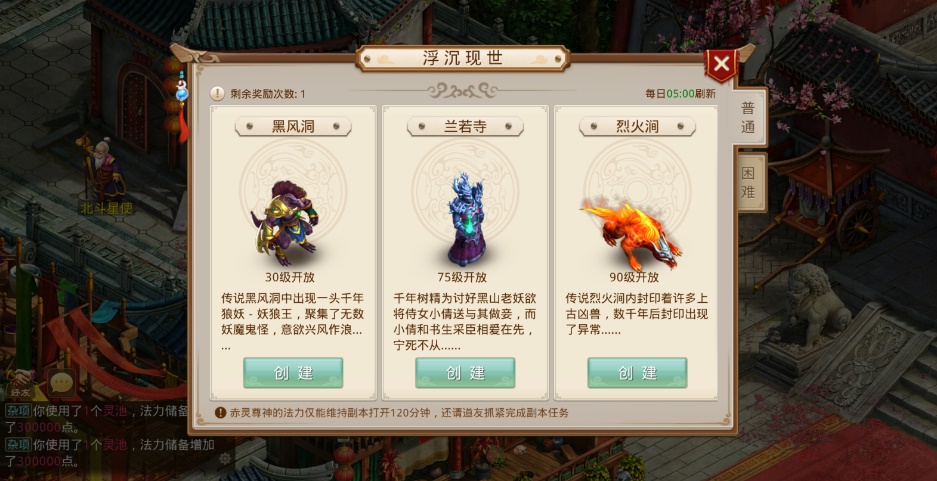This screenshot has height=481, width=937.
Task: Open the chat bubble icon
Action: [62, 383]
